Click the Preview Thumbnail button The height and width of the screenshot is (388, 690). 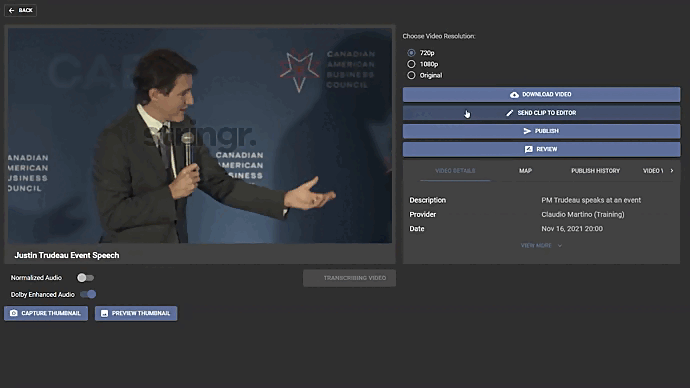[x=136, y=313]
